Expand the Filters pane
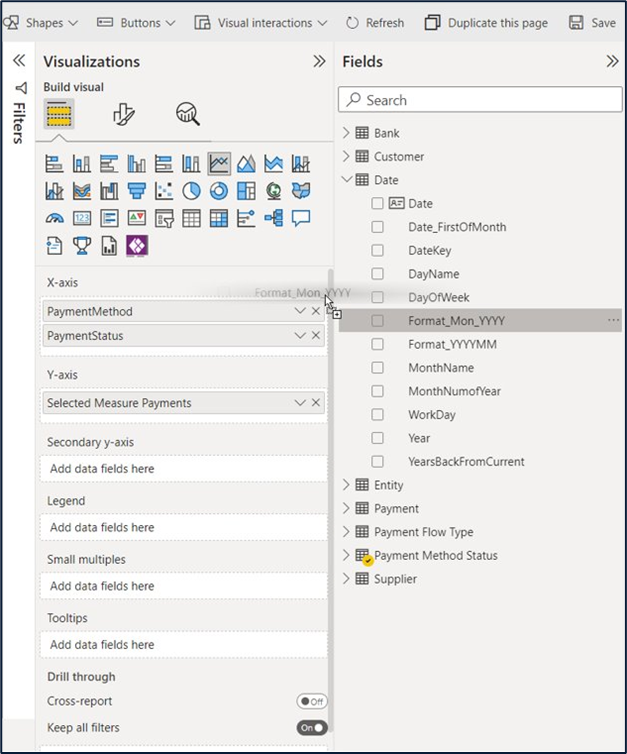Viewport: 627px width, 754px height. [19, 61]
